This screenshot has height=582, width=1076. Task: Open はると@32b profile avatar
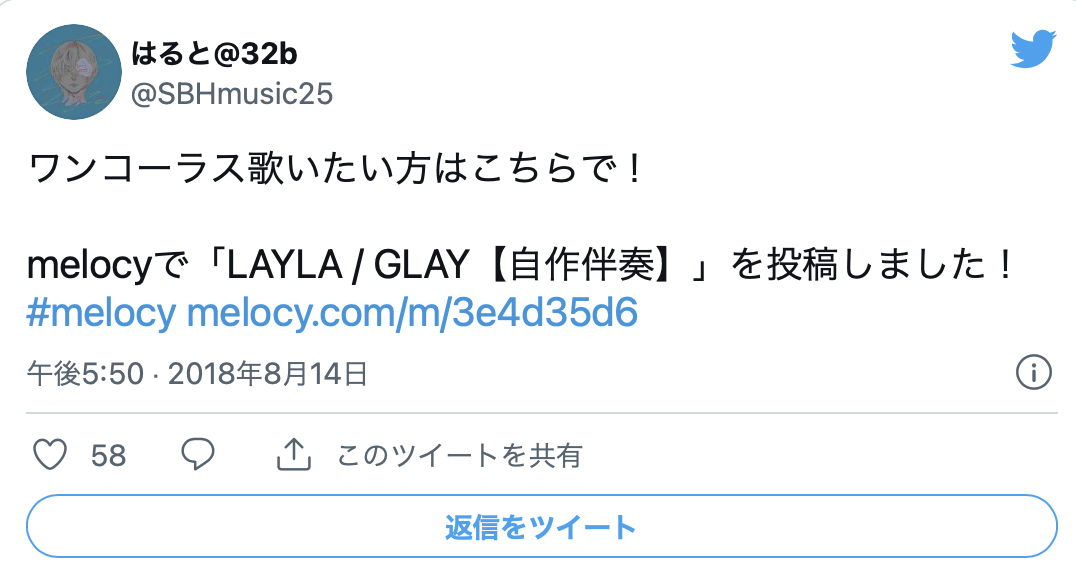(74, 72)
